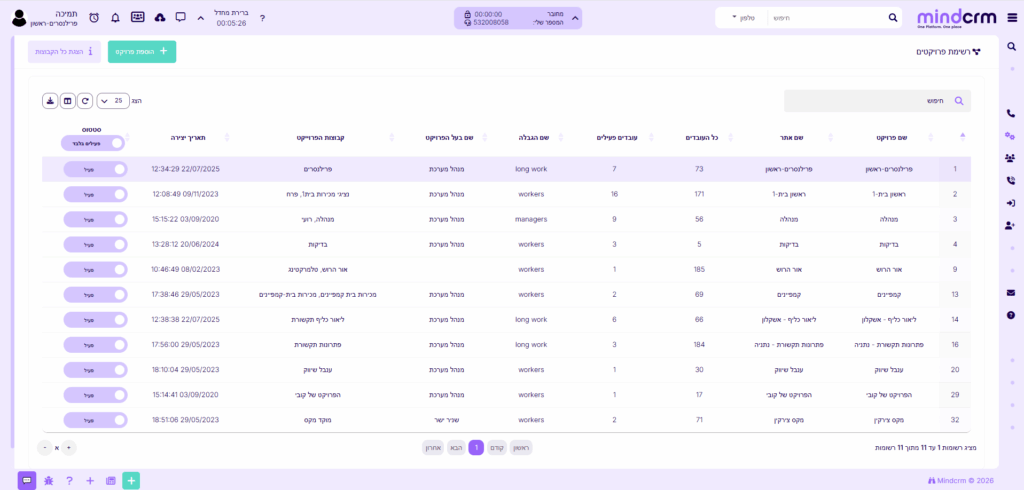Click the user avatar icon
This screenshot has height=490, width=1024.
[19, 18]
